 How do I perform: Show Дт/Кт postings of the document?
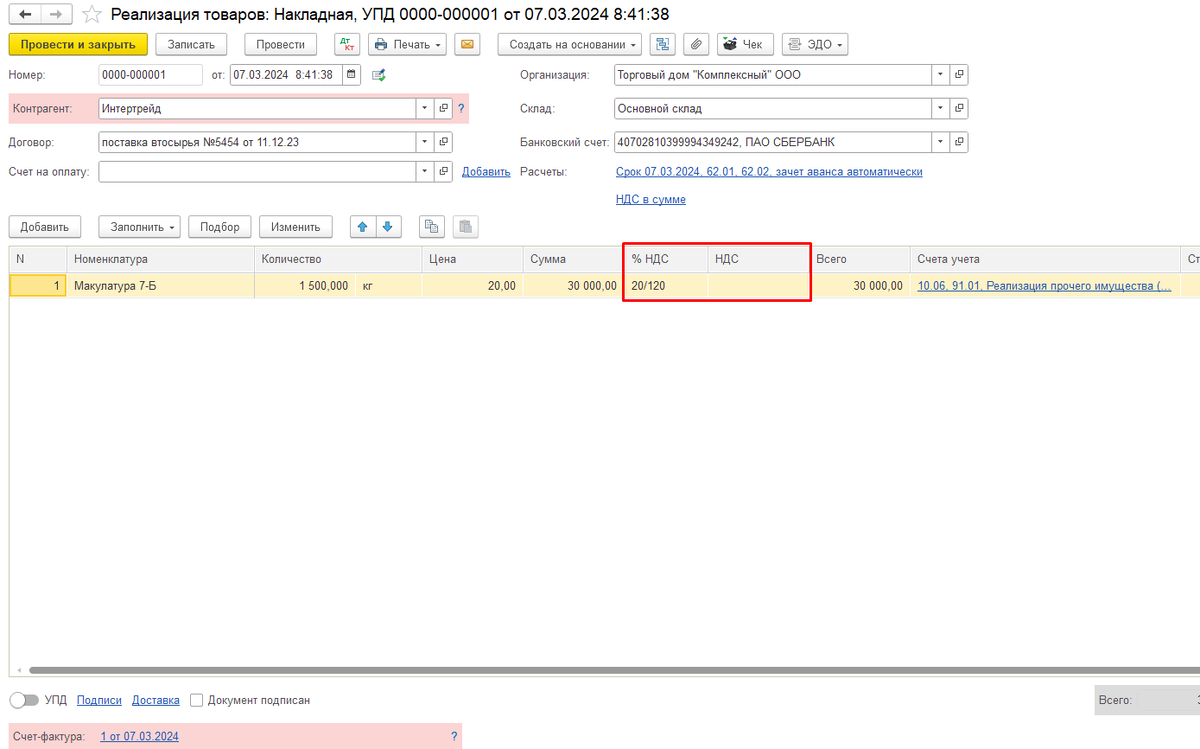(x=347, y=45)
